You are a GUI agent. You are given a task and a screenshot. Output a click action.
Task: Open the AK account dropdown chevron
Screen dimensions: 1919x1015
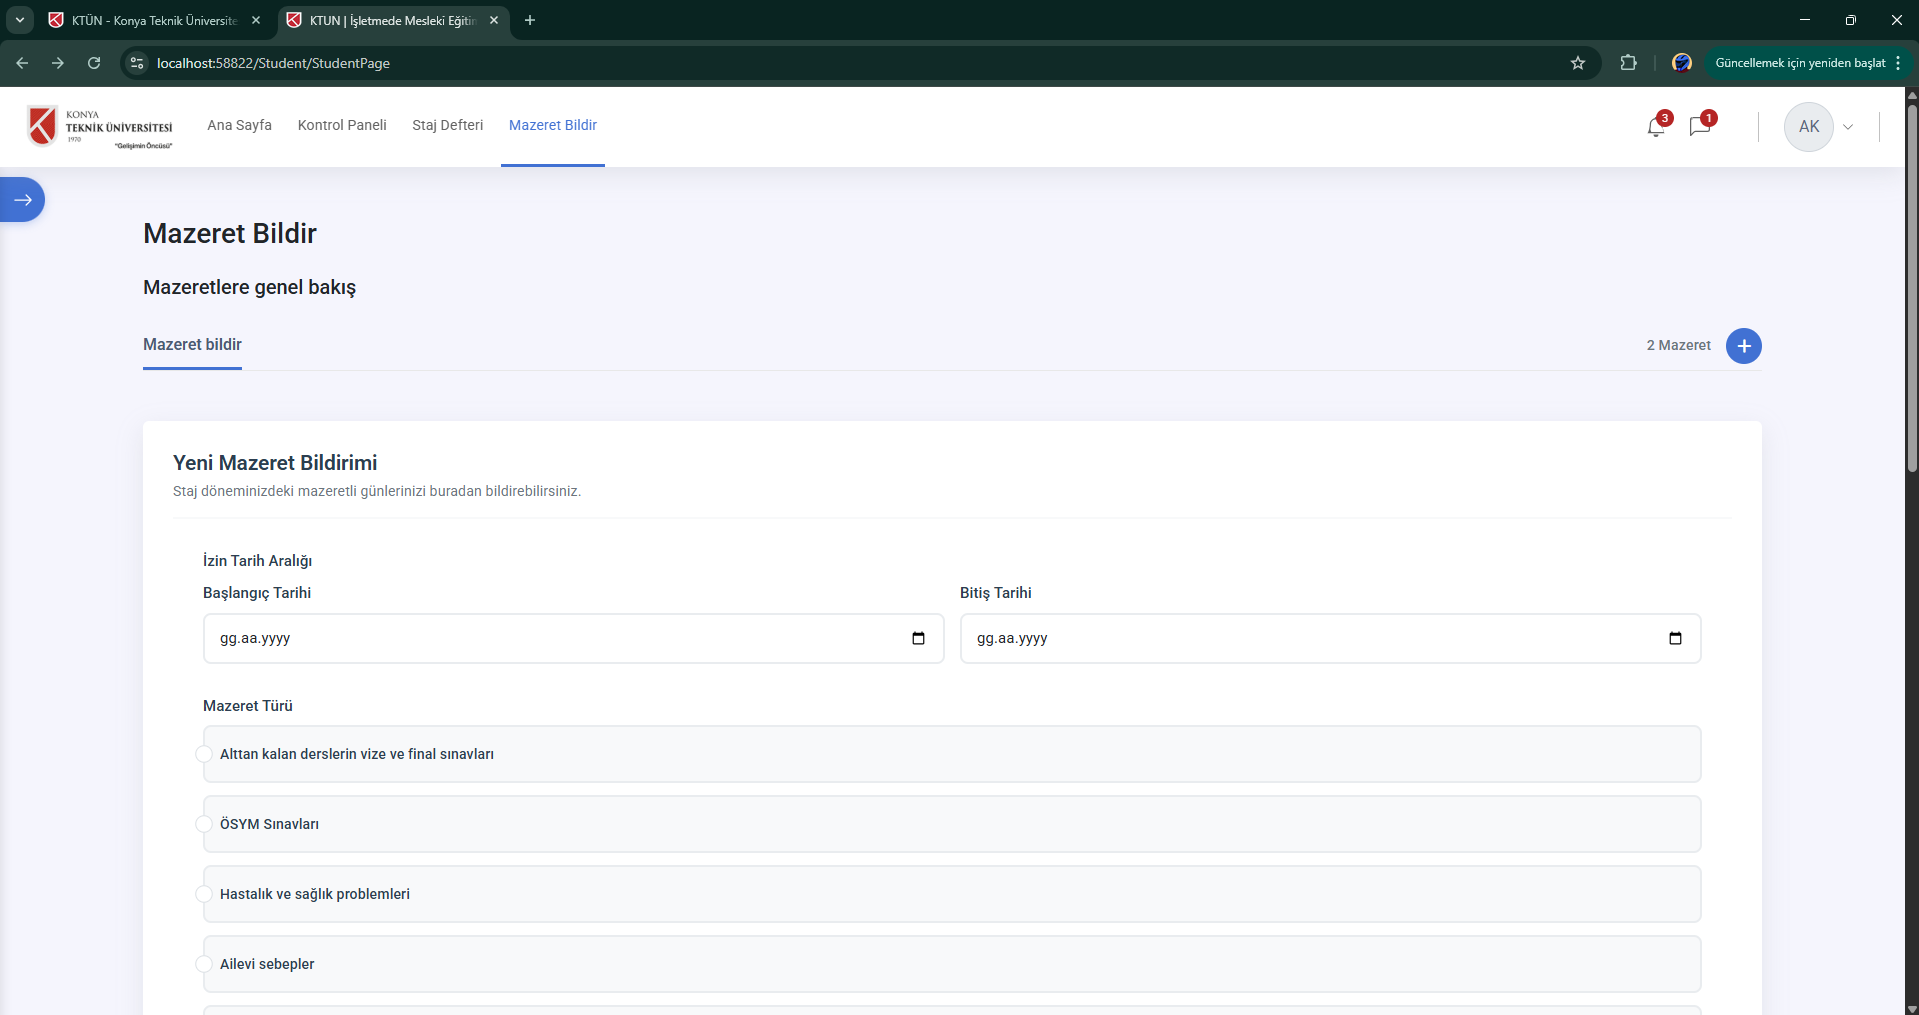(1848, 127)
